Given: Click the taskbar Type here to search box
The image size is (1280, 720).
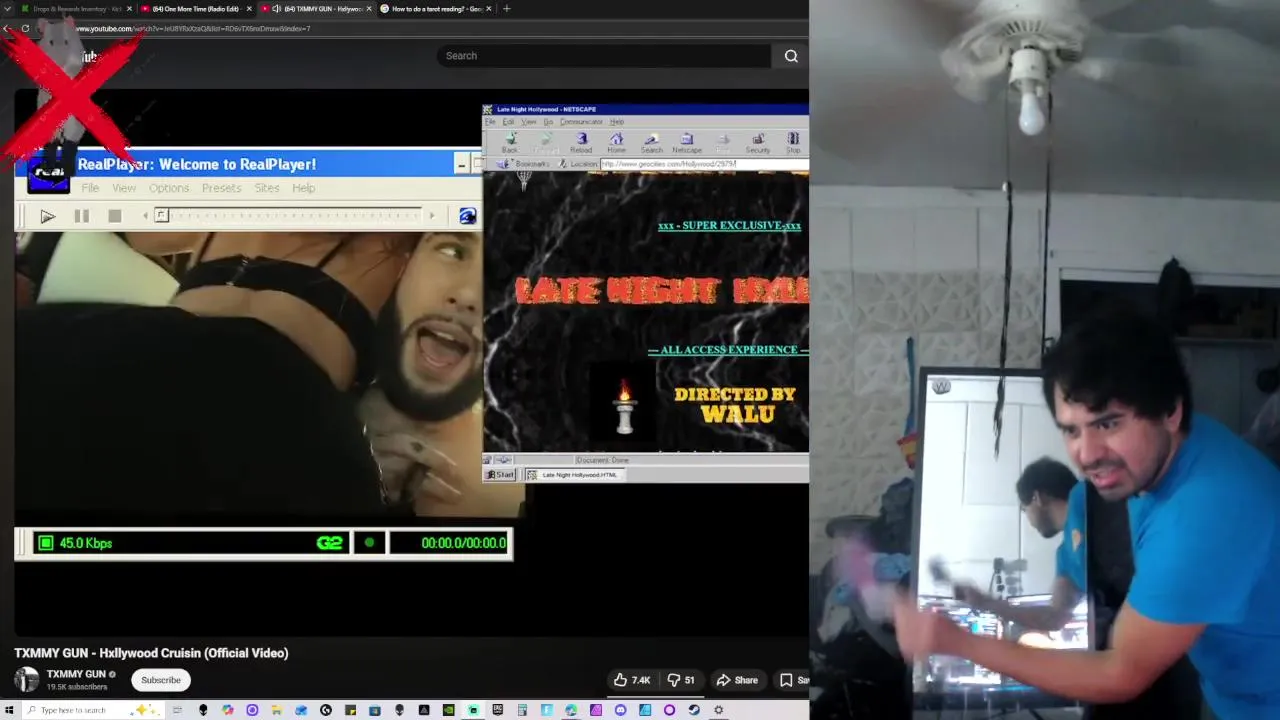Looking at the screenshot, I should click(x=91, y=710).
